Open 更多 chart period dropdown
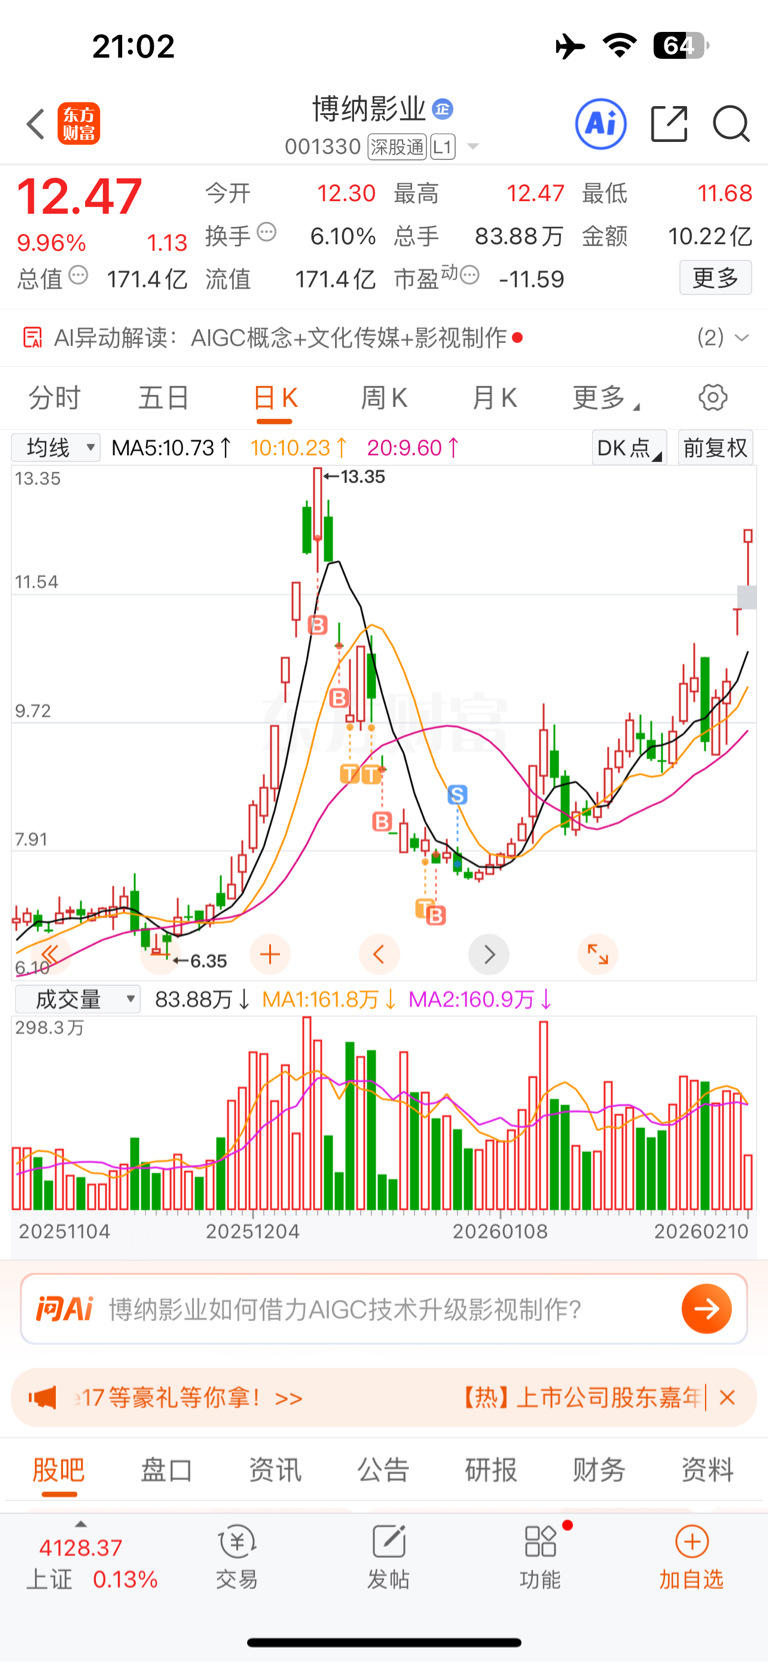This screenshot has width=768, height=1662. [x=605, y=398]
